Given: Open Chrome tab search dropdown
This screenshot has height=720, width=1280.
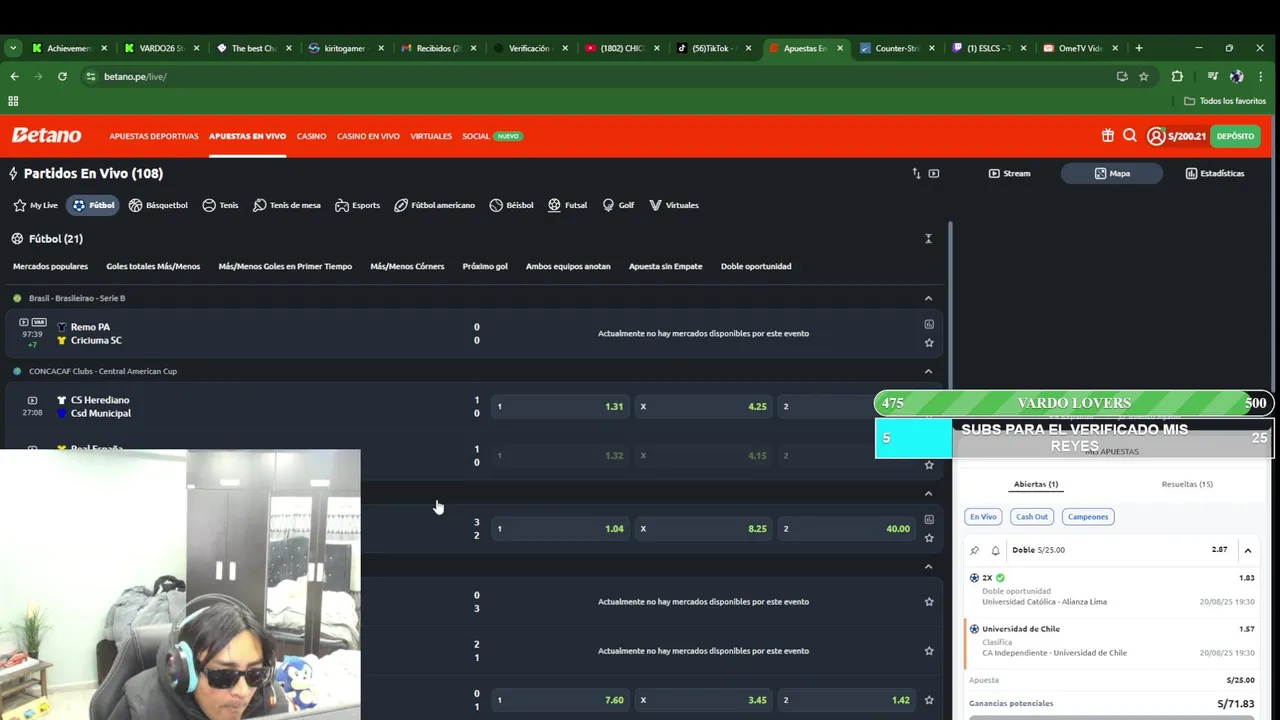Looking at the screenshot, I should pos(13,48).
